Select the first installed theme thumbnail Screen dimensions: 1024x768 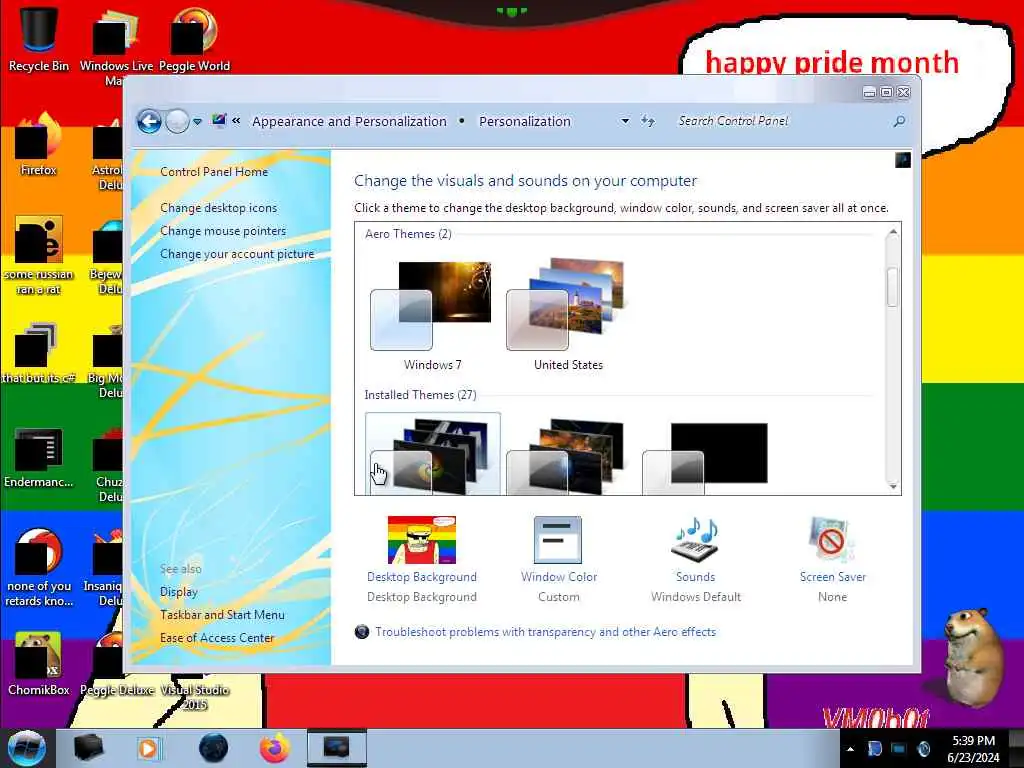[x=432, y=454]
